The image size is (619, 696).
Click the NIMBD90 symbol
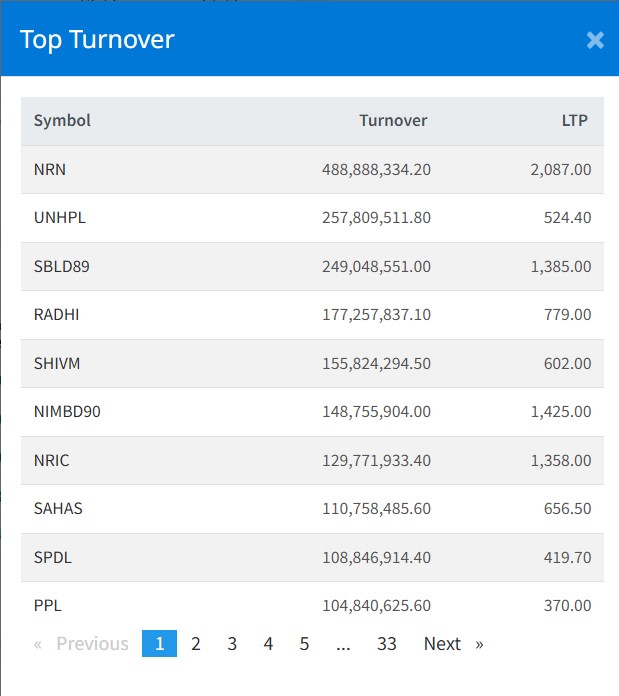pos(67,412)
